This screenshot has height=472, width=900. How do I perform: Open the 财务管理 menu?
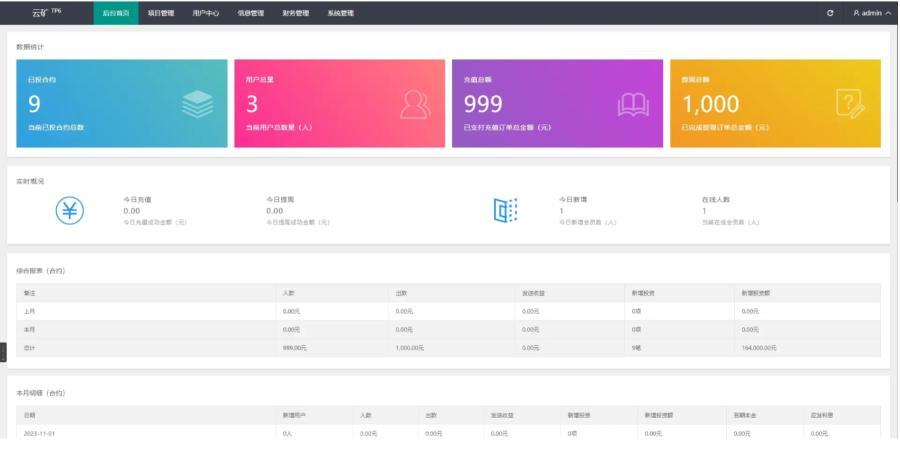(x=296, y=13)
